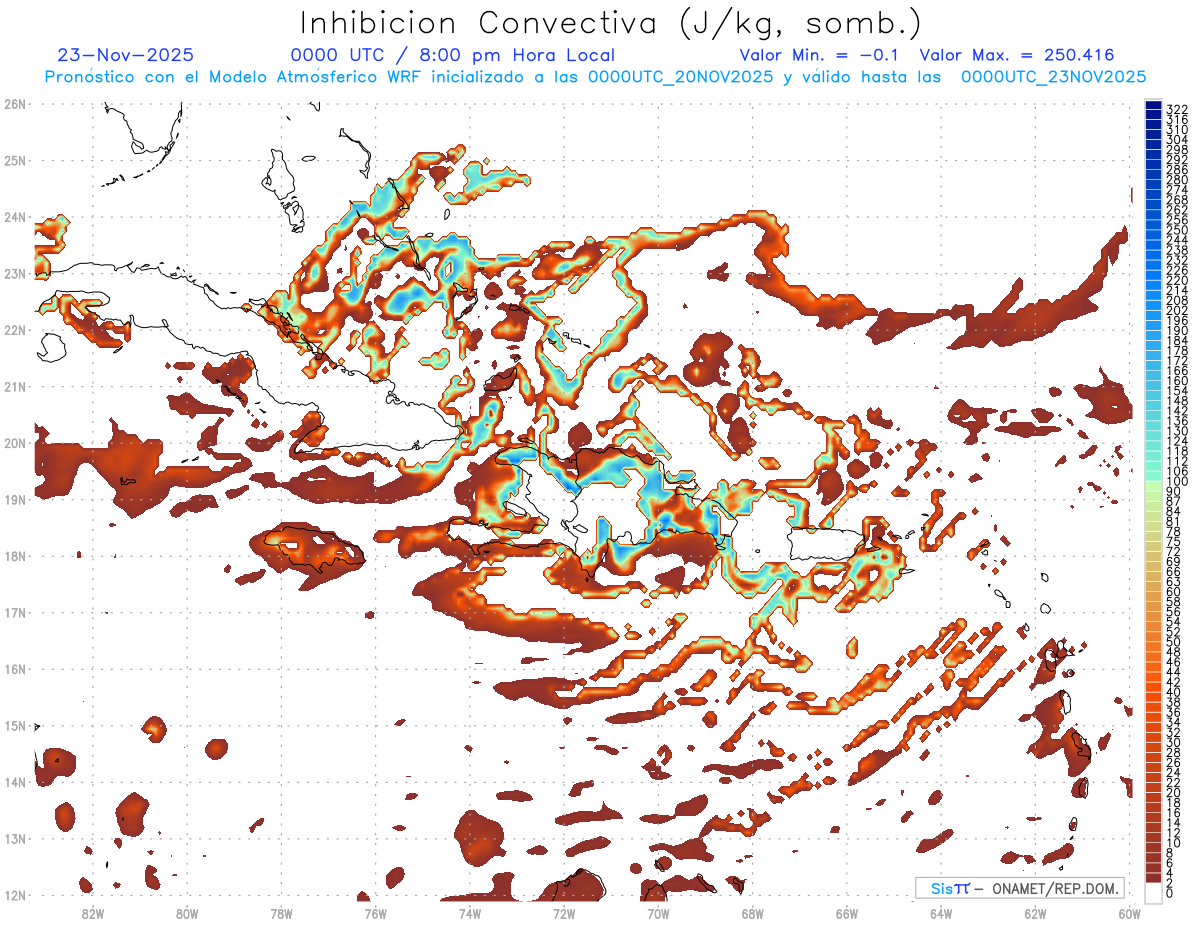The image size is (1200, 927).
Task: Click the '78W' longitude label
Action: click(x=281, y=913)
